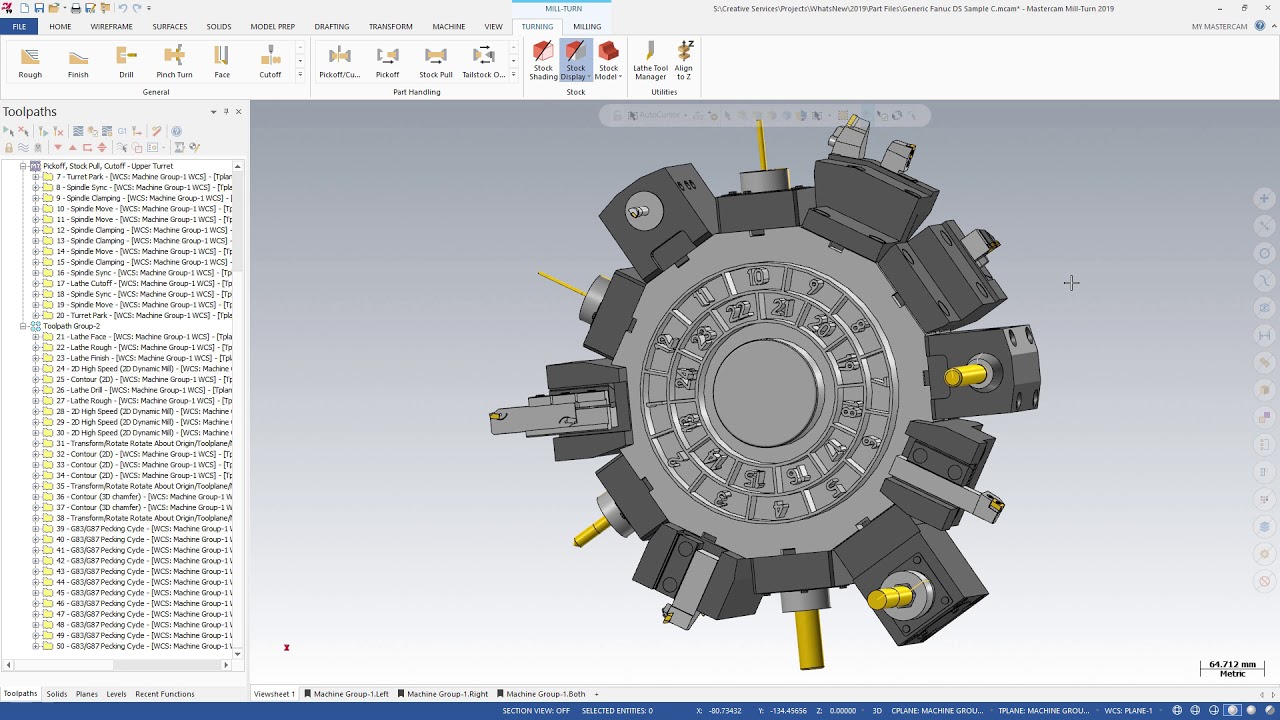Select the Rough turning toolpath
This screenshot has height=720, width=1280.
30,62
